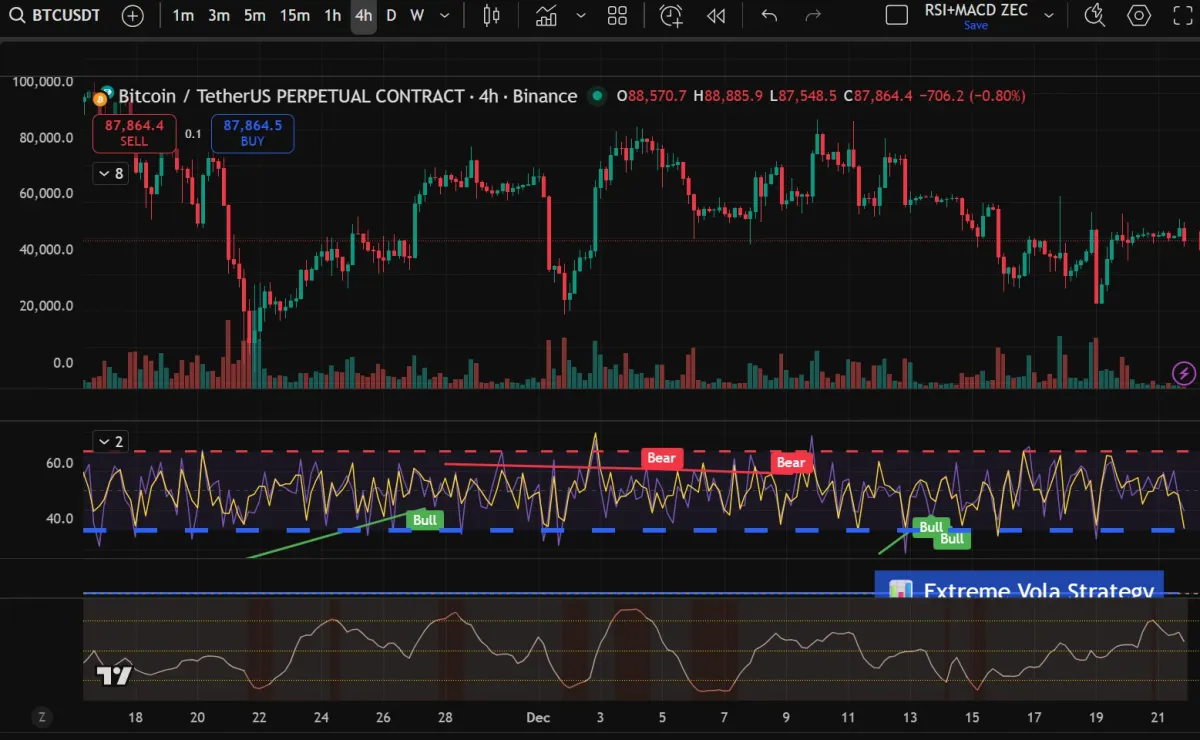This screenshot has height=740, width=1200.
Task: Click the 20,000.0 price axis label
Action: [46, 305]
